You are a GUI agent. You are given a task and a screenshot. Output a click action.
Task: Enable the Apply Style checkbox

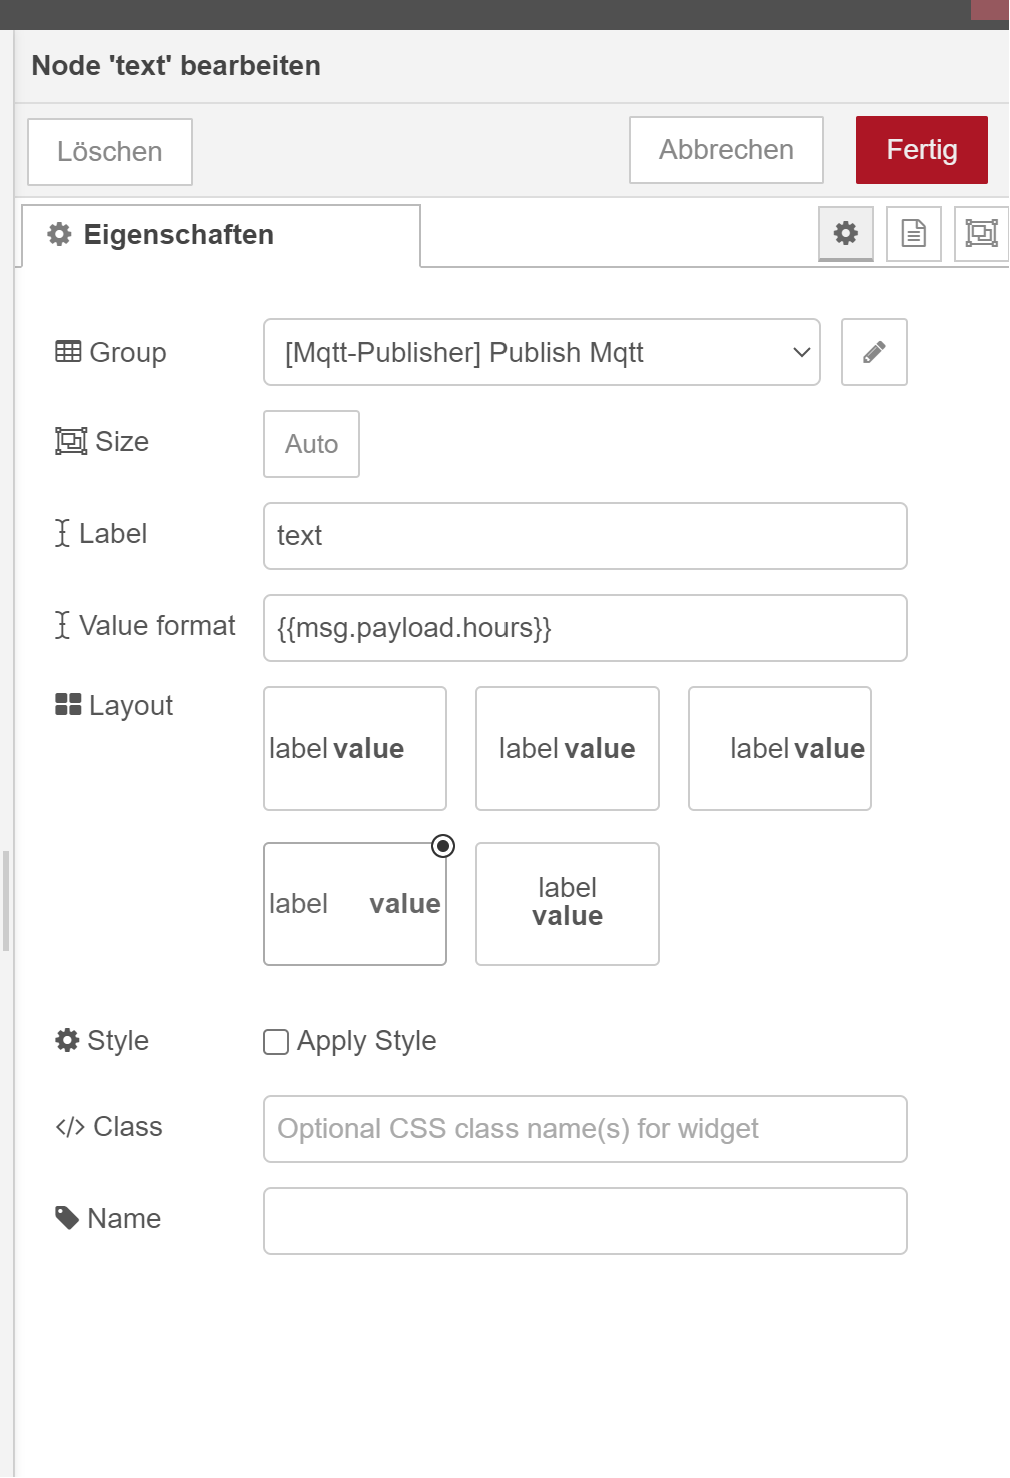point(276,1042)
